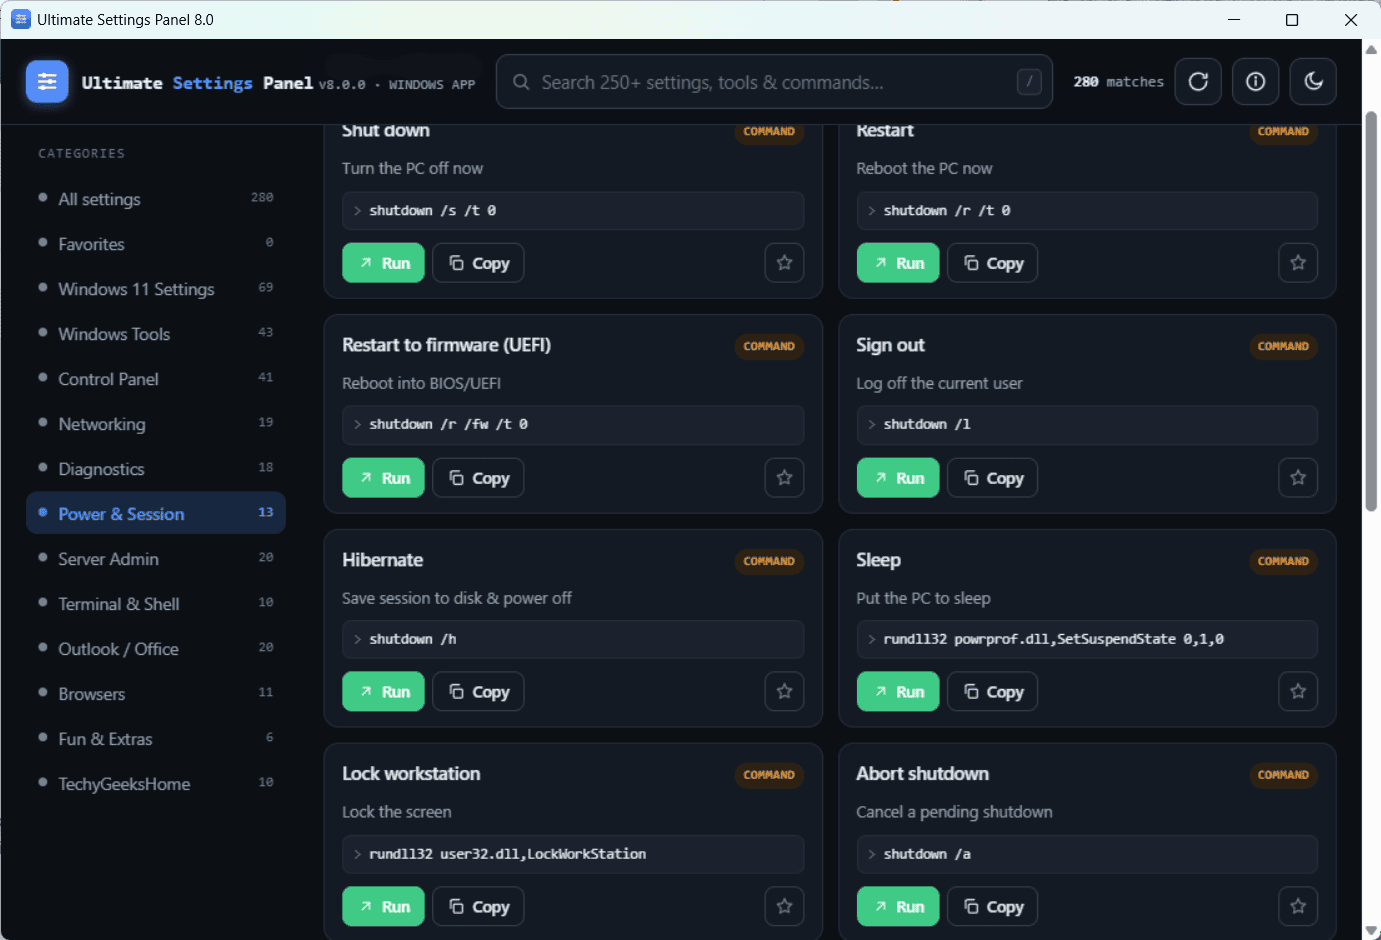Open the Favorites category
This screenshot has height=940, width=1381.
[156, 244]
